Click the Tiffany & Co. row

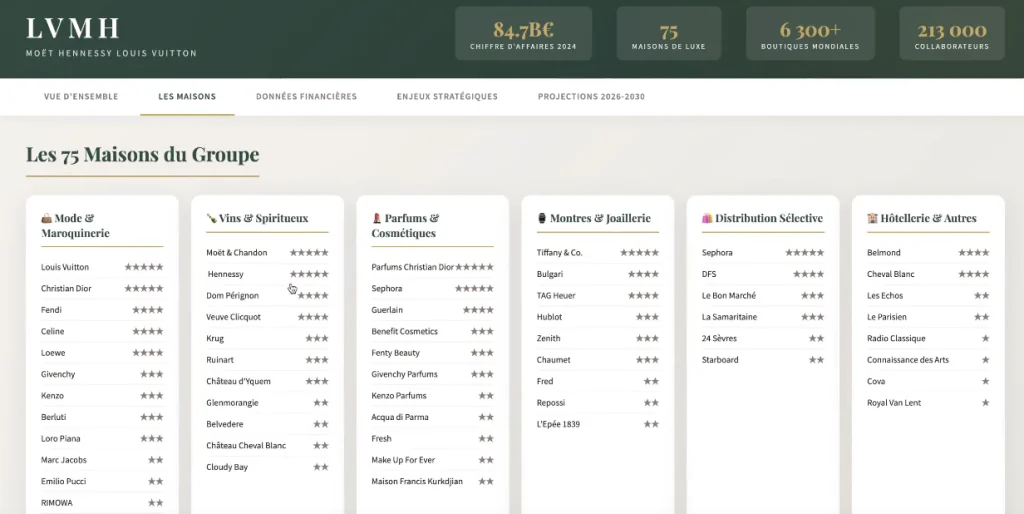(598, 253)
